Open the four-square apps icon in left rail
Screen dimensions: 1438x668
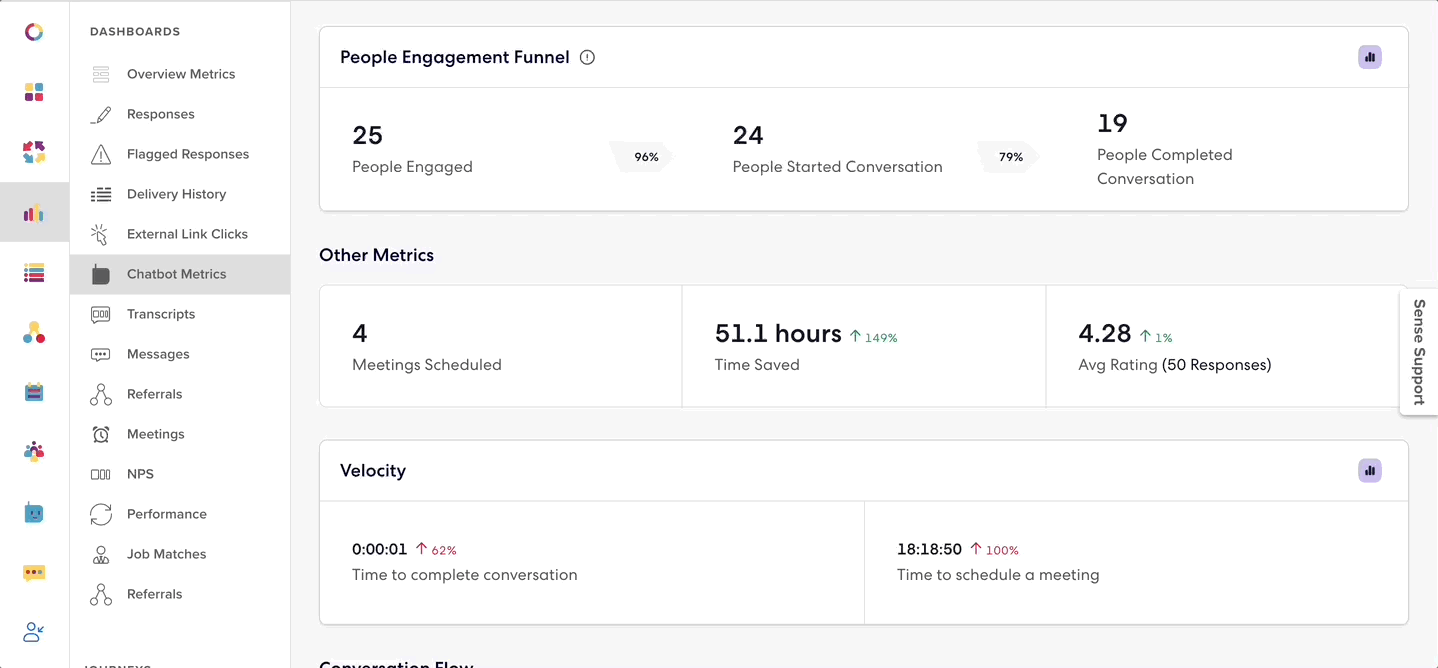(34, 92)
